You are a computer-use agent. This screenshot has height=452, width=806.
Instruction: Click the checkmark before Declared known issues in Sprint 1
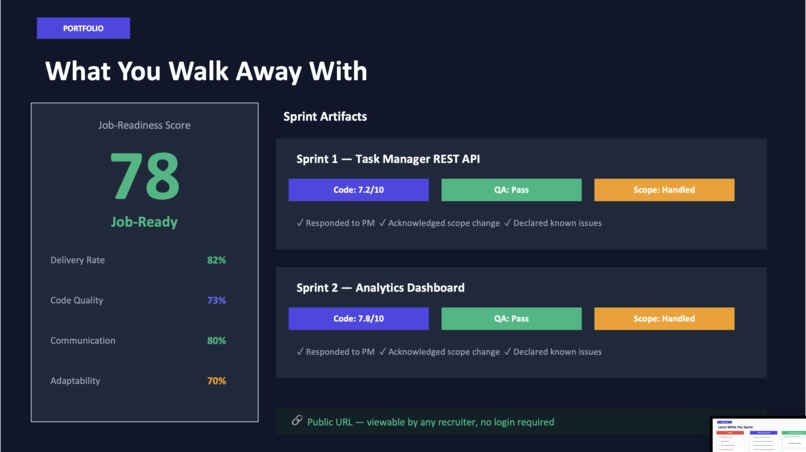pos(507,223)
